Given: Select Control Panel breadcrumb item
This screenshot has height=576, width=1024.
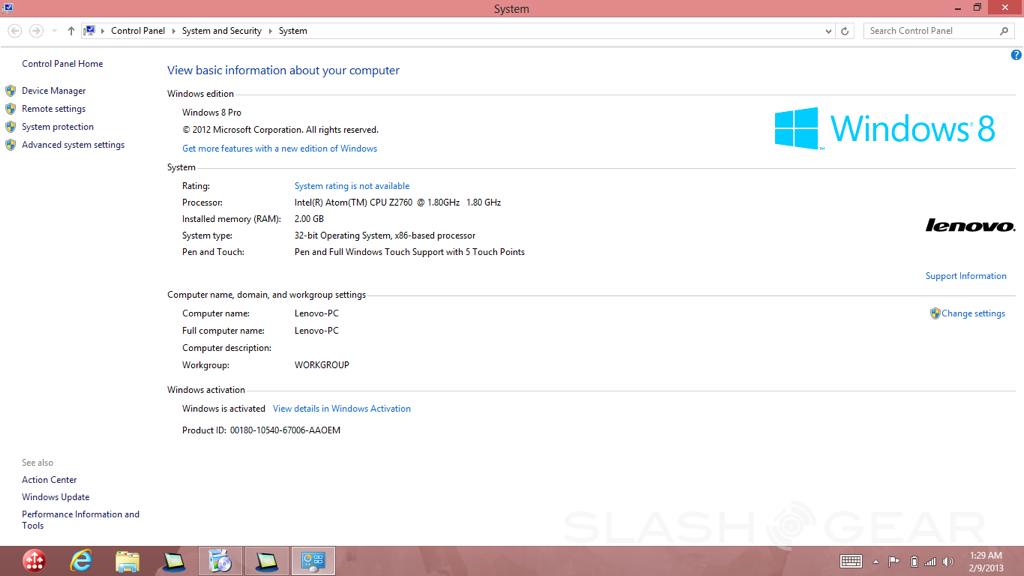Looking at the screenshot, I should 138,31.
